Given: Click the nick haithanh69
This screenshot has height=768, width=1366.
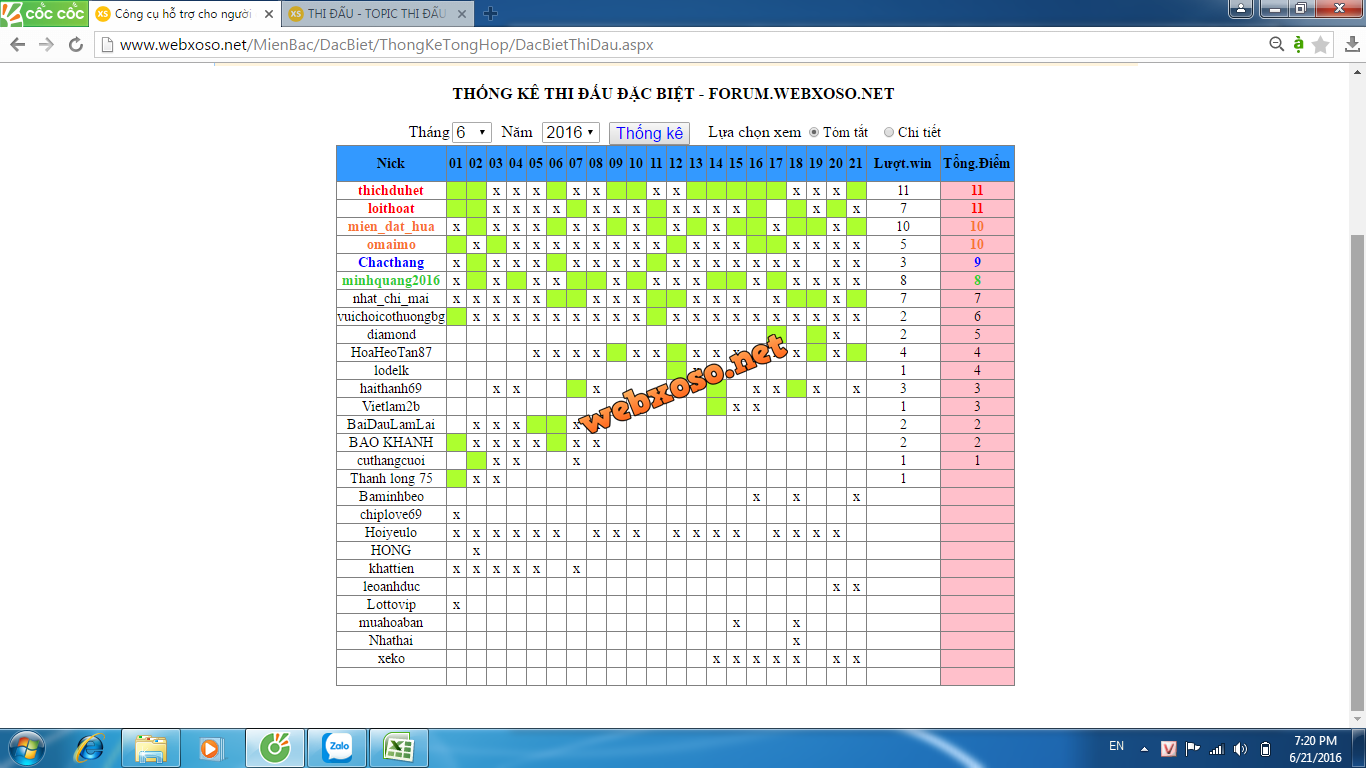Looking at the screenshot, I should (x=391, y=388).
